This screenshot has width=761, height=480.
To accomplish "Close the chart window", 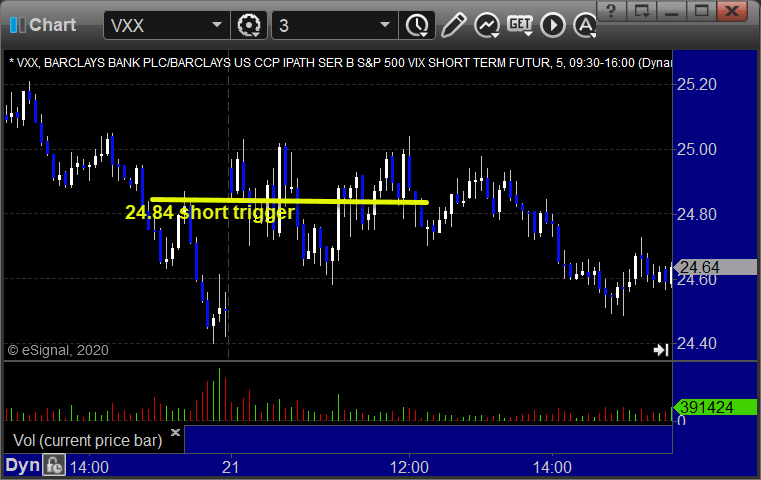I will tap(731, 10).
